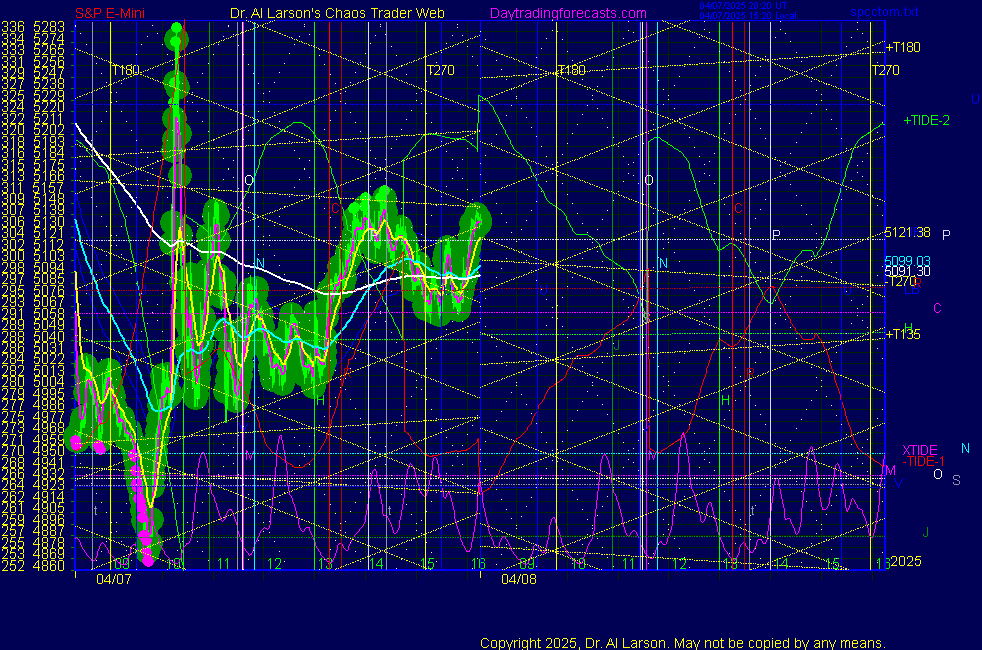Select the 04/08 date label on time axis
Viewport: 982px width, 650px height.
pos(519,578)
